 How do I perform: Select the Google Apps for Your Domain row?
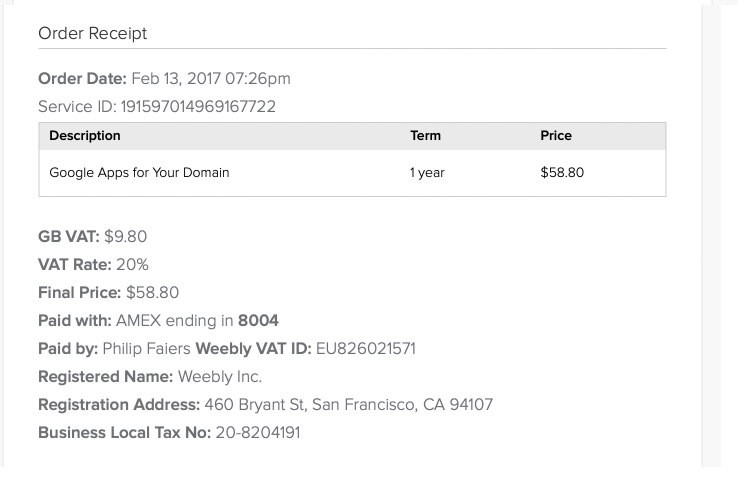139,173
